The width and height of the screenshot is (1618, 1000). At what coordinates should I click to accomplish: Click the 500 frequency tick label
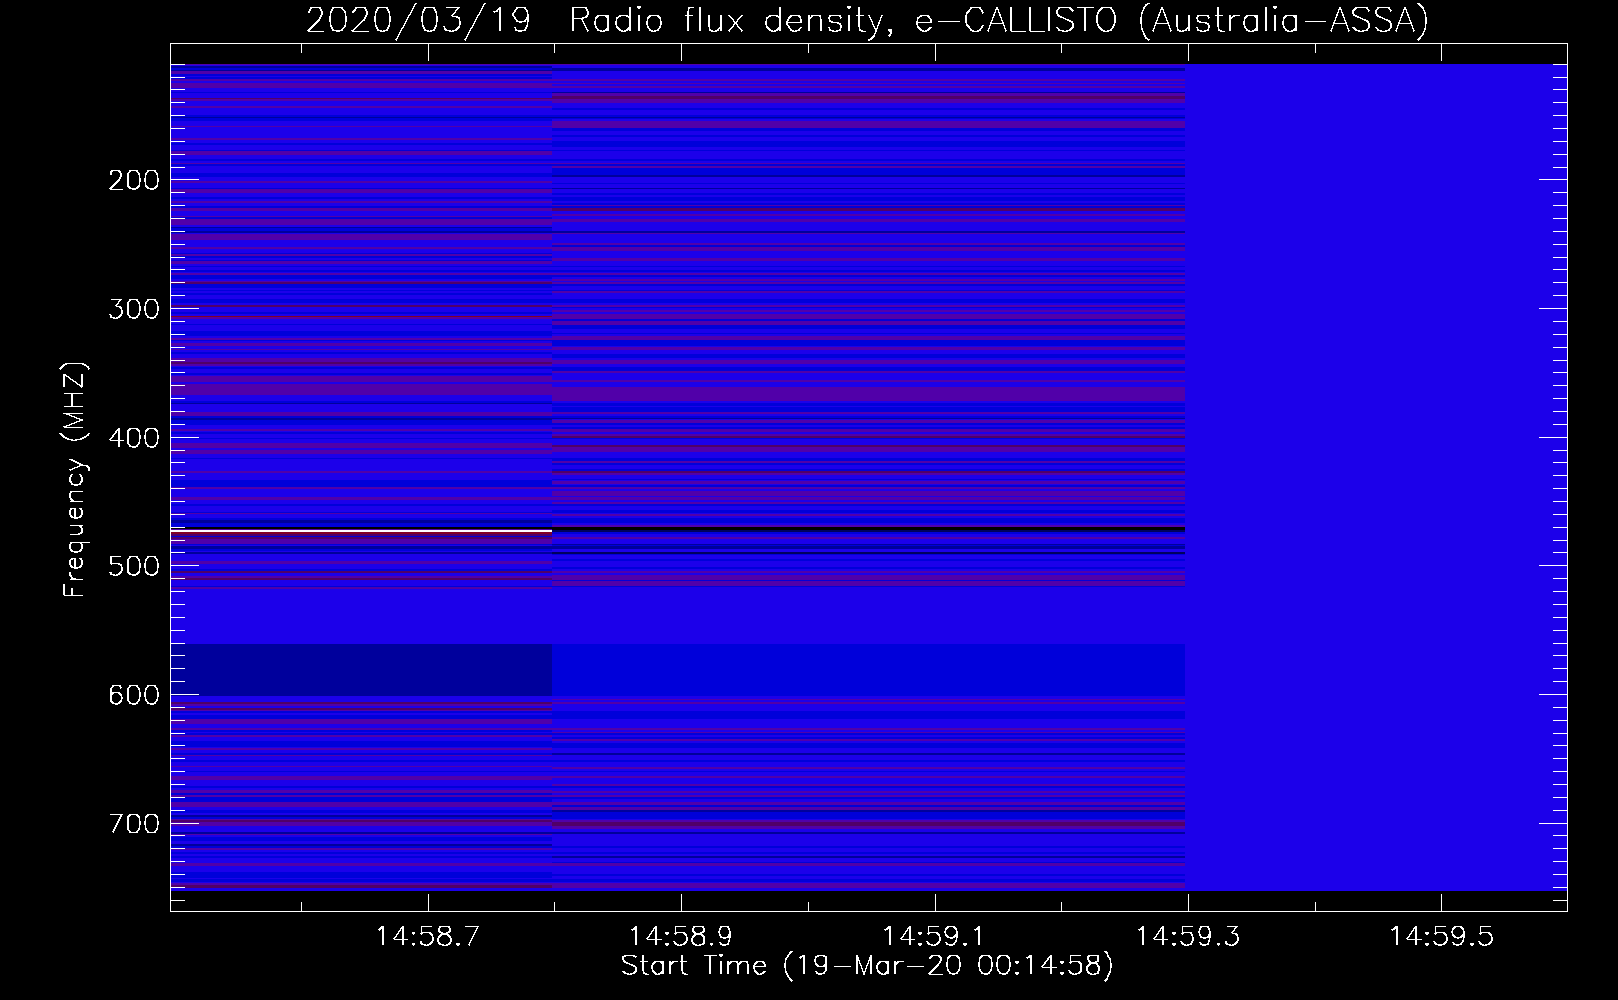tap(134, 566)
